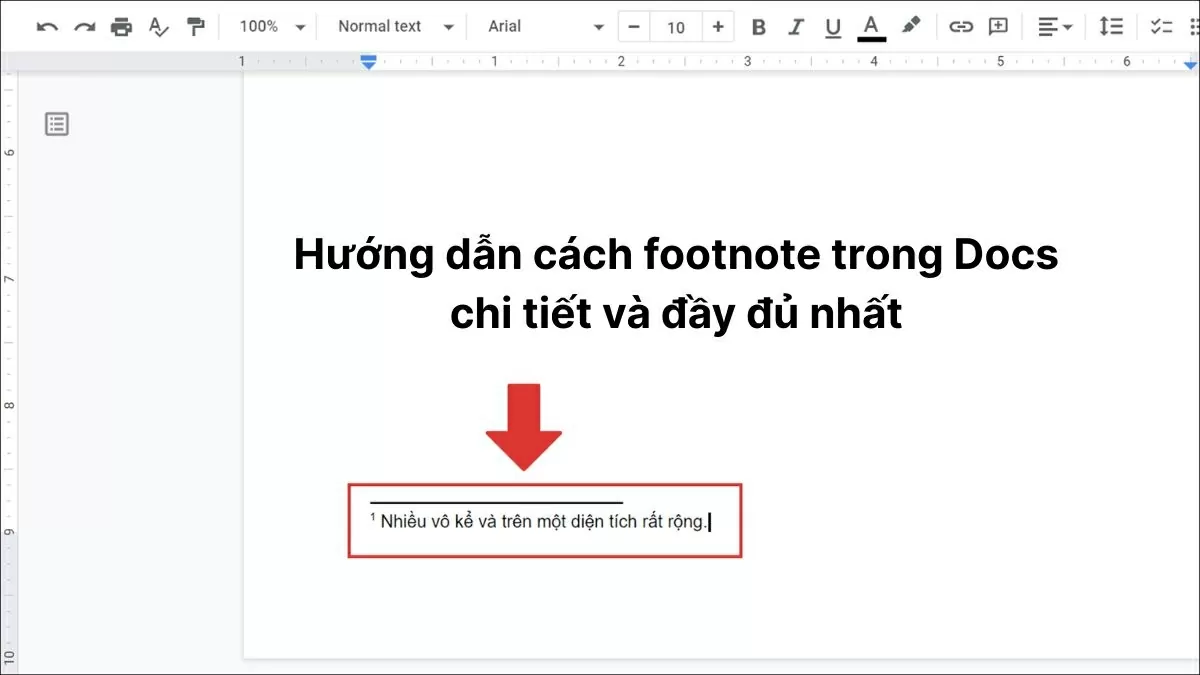The width and height of the screenshot is (1200, 675).
Task: Click the Redo icon
Action: pos(84,26)
